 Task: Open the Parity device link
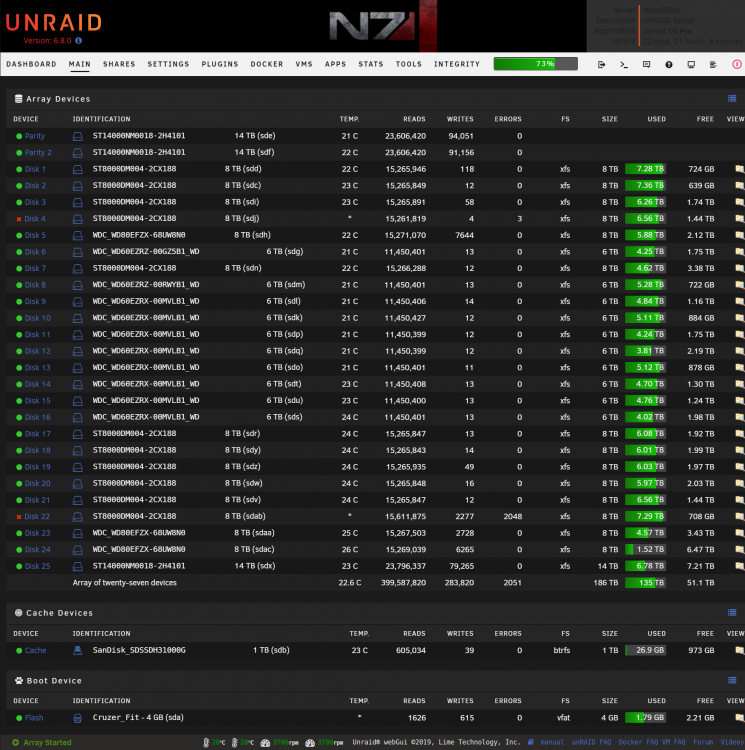(x=35, y=136)
